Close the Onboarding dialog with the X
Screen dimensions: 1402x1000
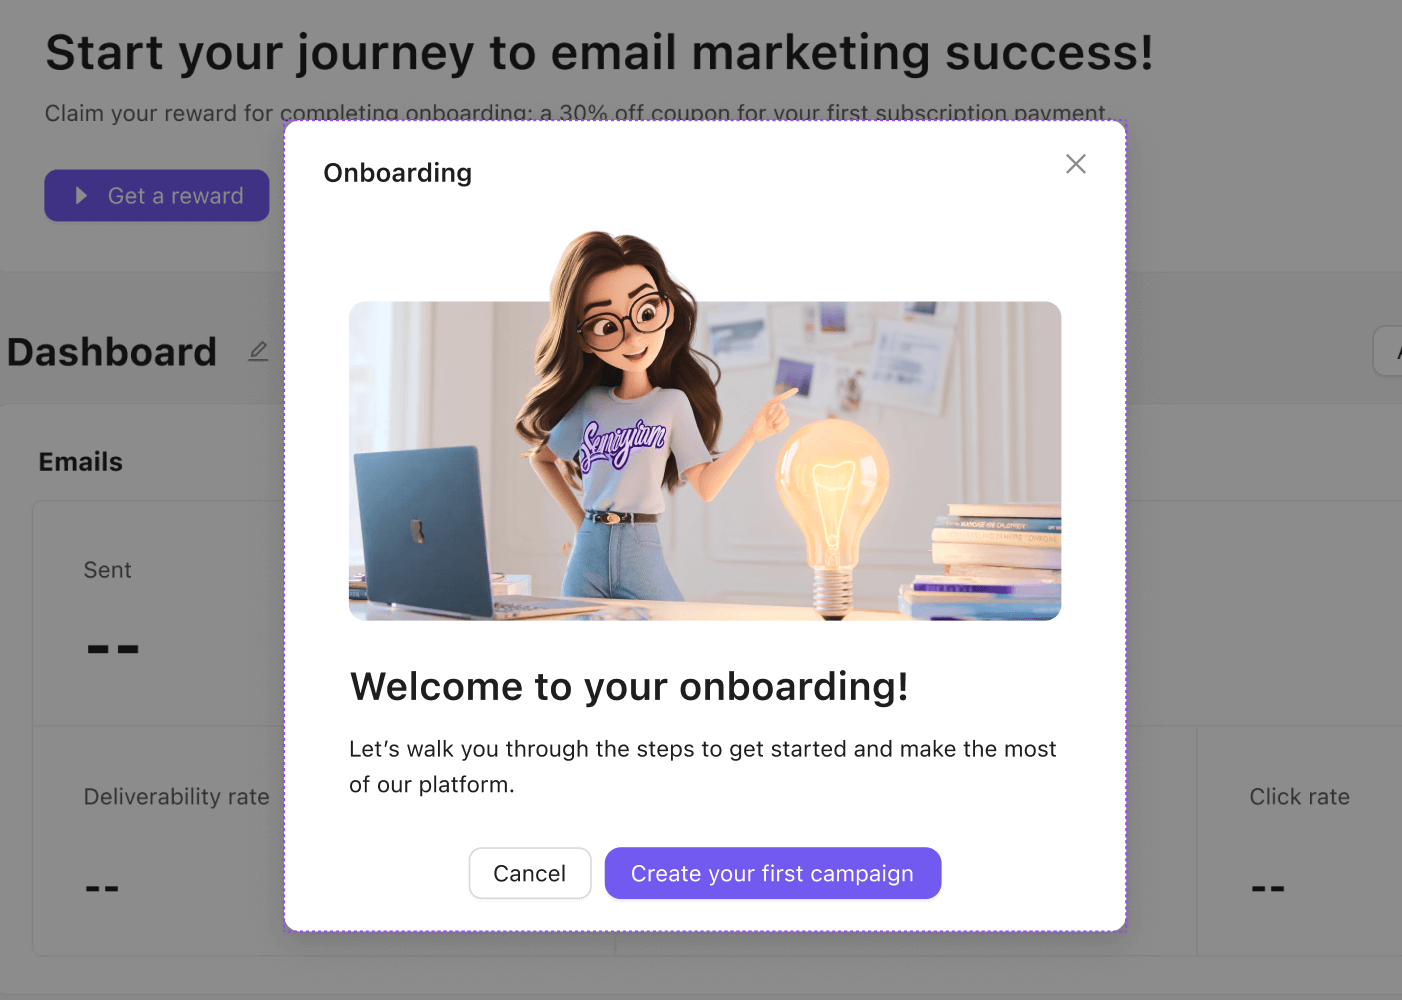(1075, 164)
